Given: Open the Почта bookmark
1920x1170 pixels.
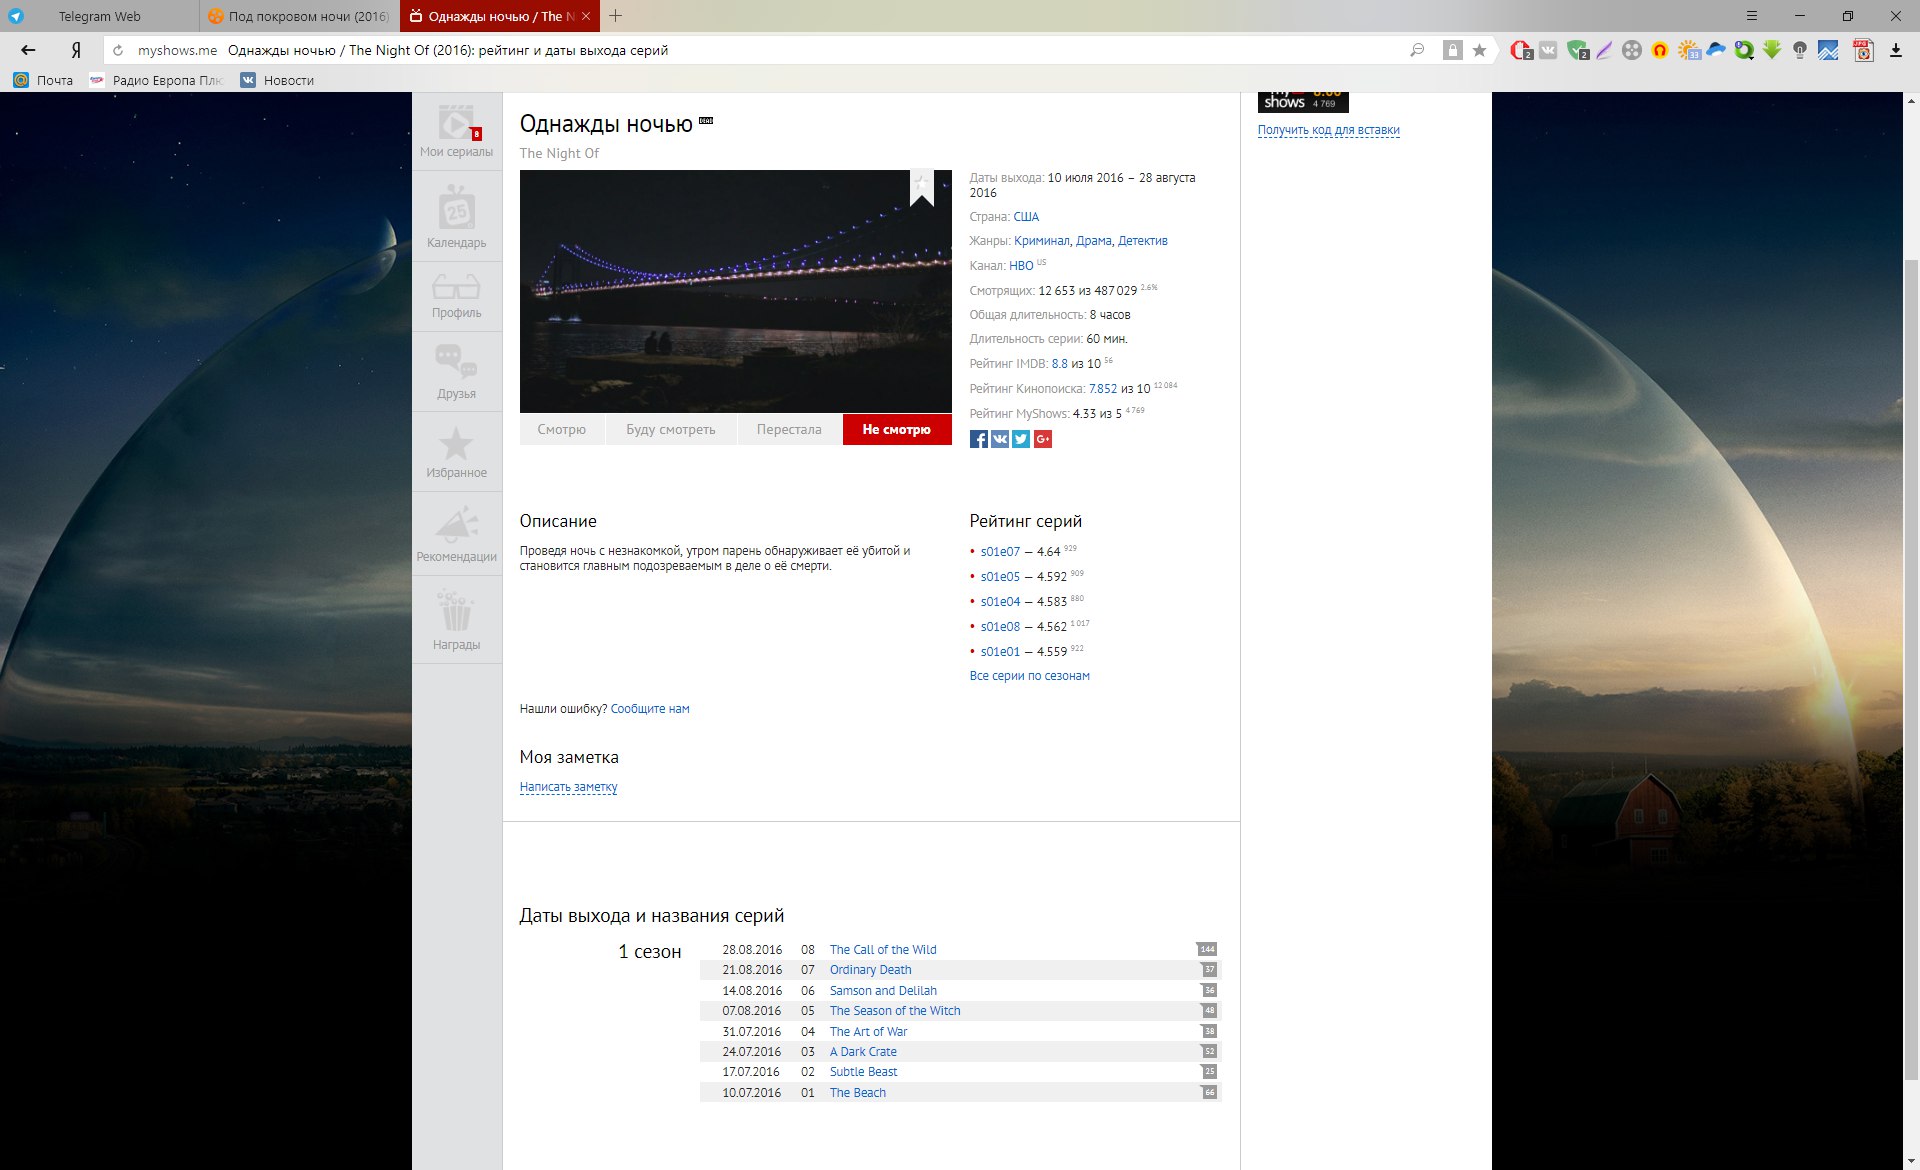Looking at the screenshot, I should tap(43, 80).
